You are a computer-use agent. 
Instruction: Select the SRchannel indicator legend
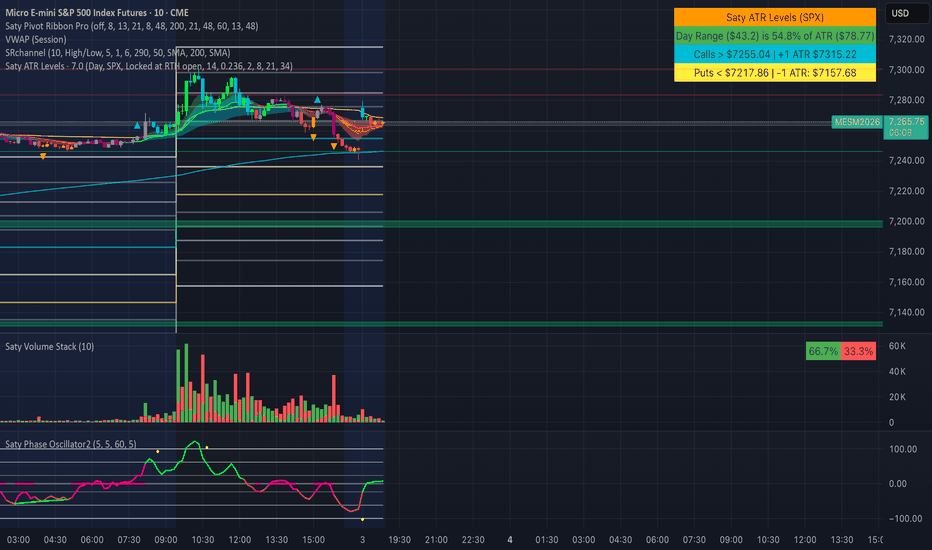pyautogui.click(x=118, y=53)
